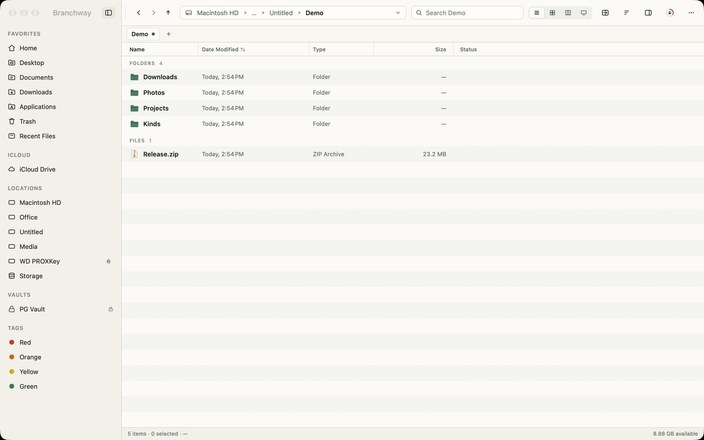Viewport: 704px width, 440px height.
Task: Click the 8.88 GB available text
Action: 675,434
